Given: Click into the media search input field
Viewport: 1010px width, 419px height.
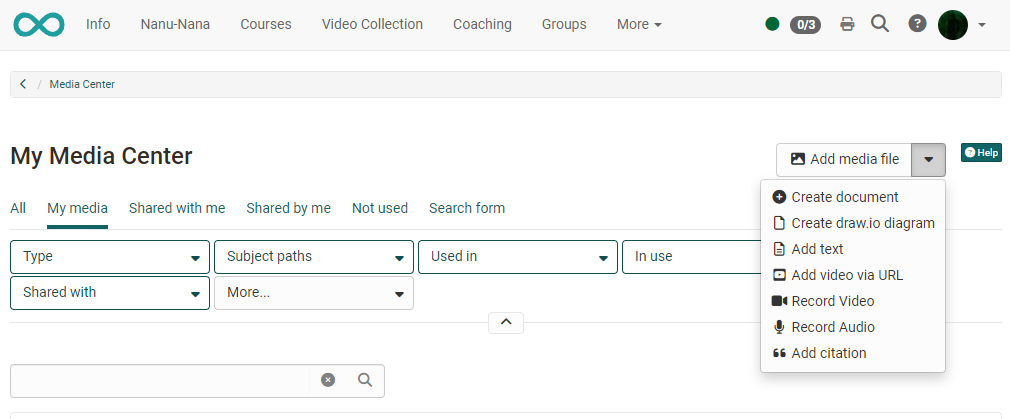Looking at the screenshot, I should coord(160,380).
